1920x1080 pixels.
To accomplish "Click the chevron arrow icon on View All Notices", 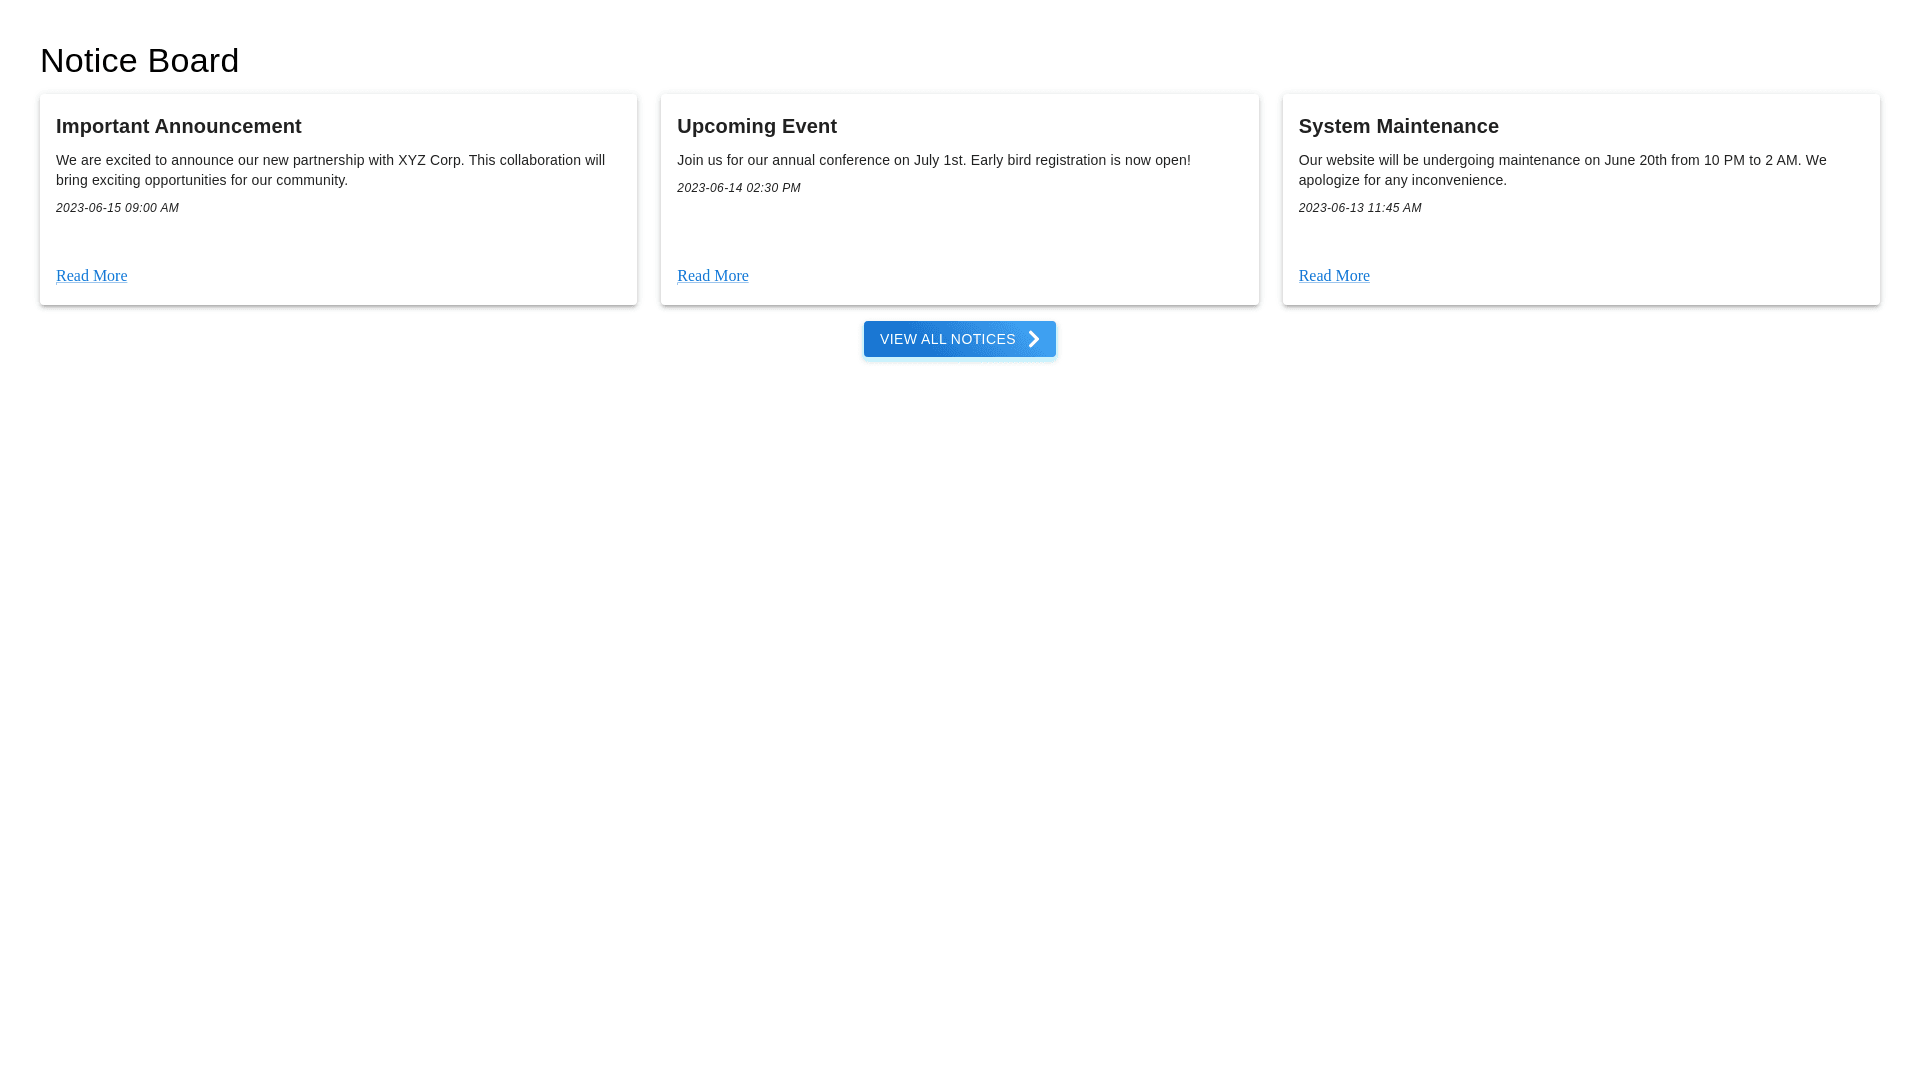I will 1034,339.
